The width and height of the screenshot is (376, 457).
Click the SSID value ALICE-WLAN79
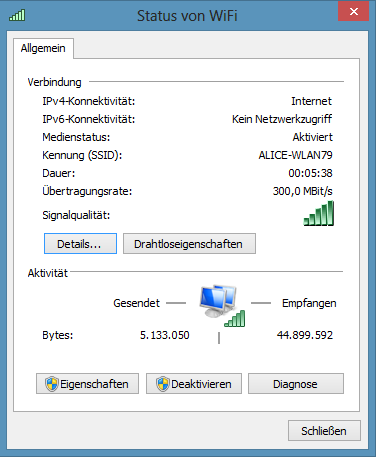[x=295, y=155]
